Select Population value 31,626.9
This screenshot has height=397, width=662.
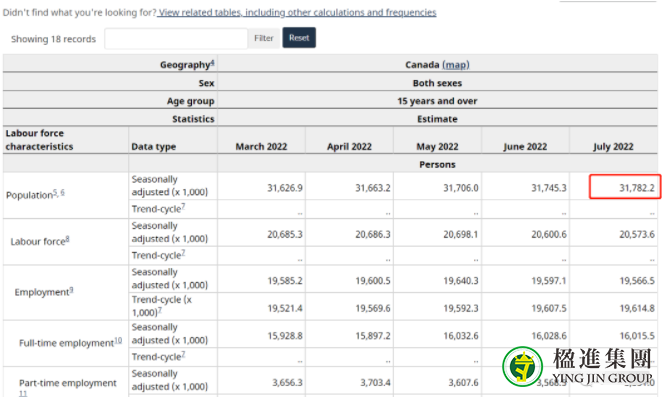(x=285, y=188)
